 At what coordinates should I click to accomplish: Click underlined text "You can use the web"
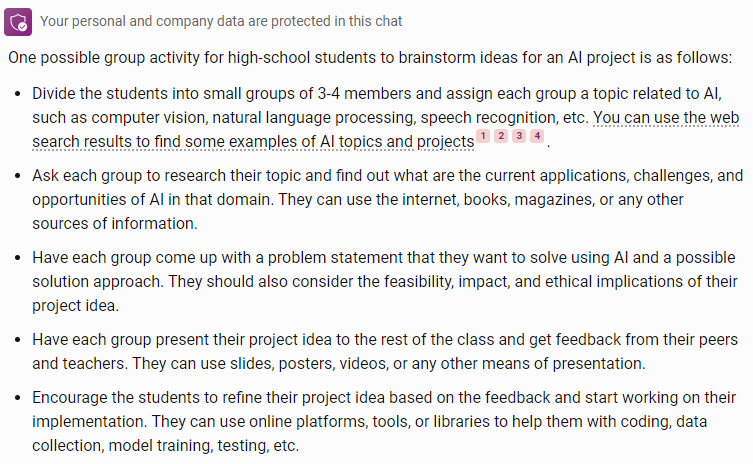point(666,118)
